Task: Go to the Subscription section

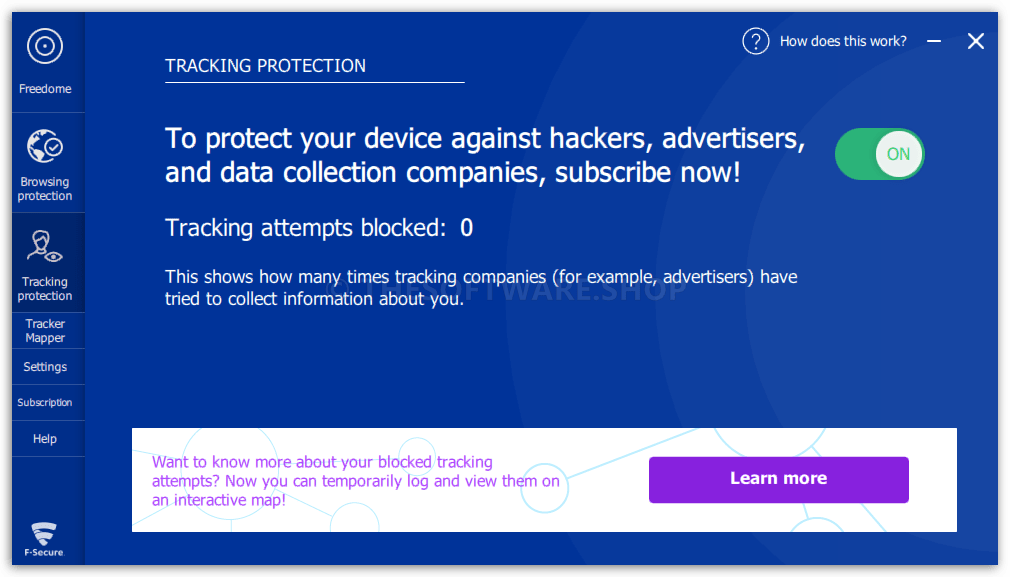Action: pyautogui.click(x=45, y=402)
